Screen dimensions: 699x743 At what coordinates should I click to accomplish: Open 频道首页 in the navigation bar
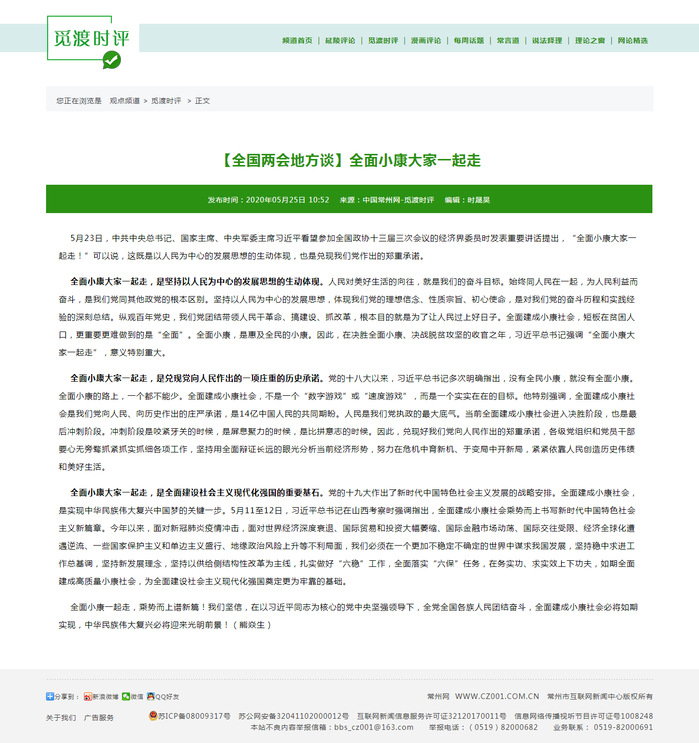coord(297,41)
